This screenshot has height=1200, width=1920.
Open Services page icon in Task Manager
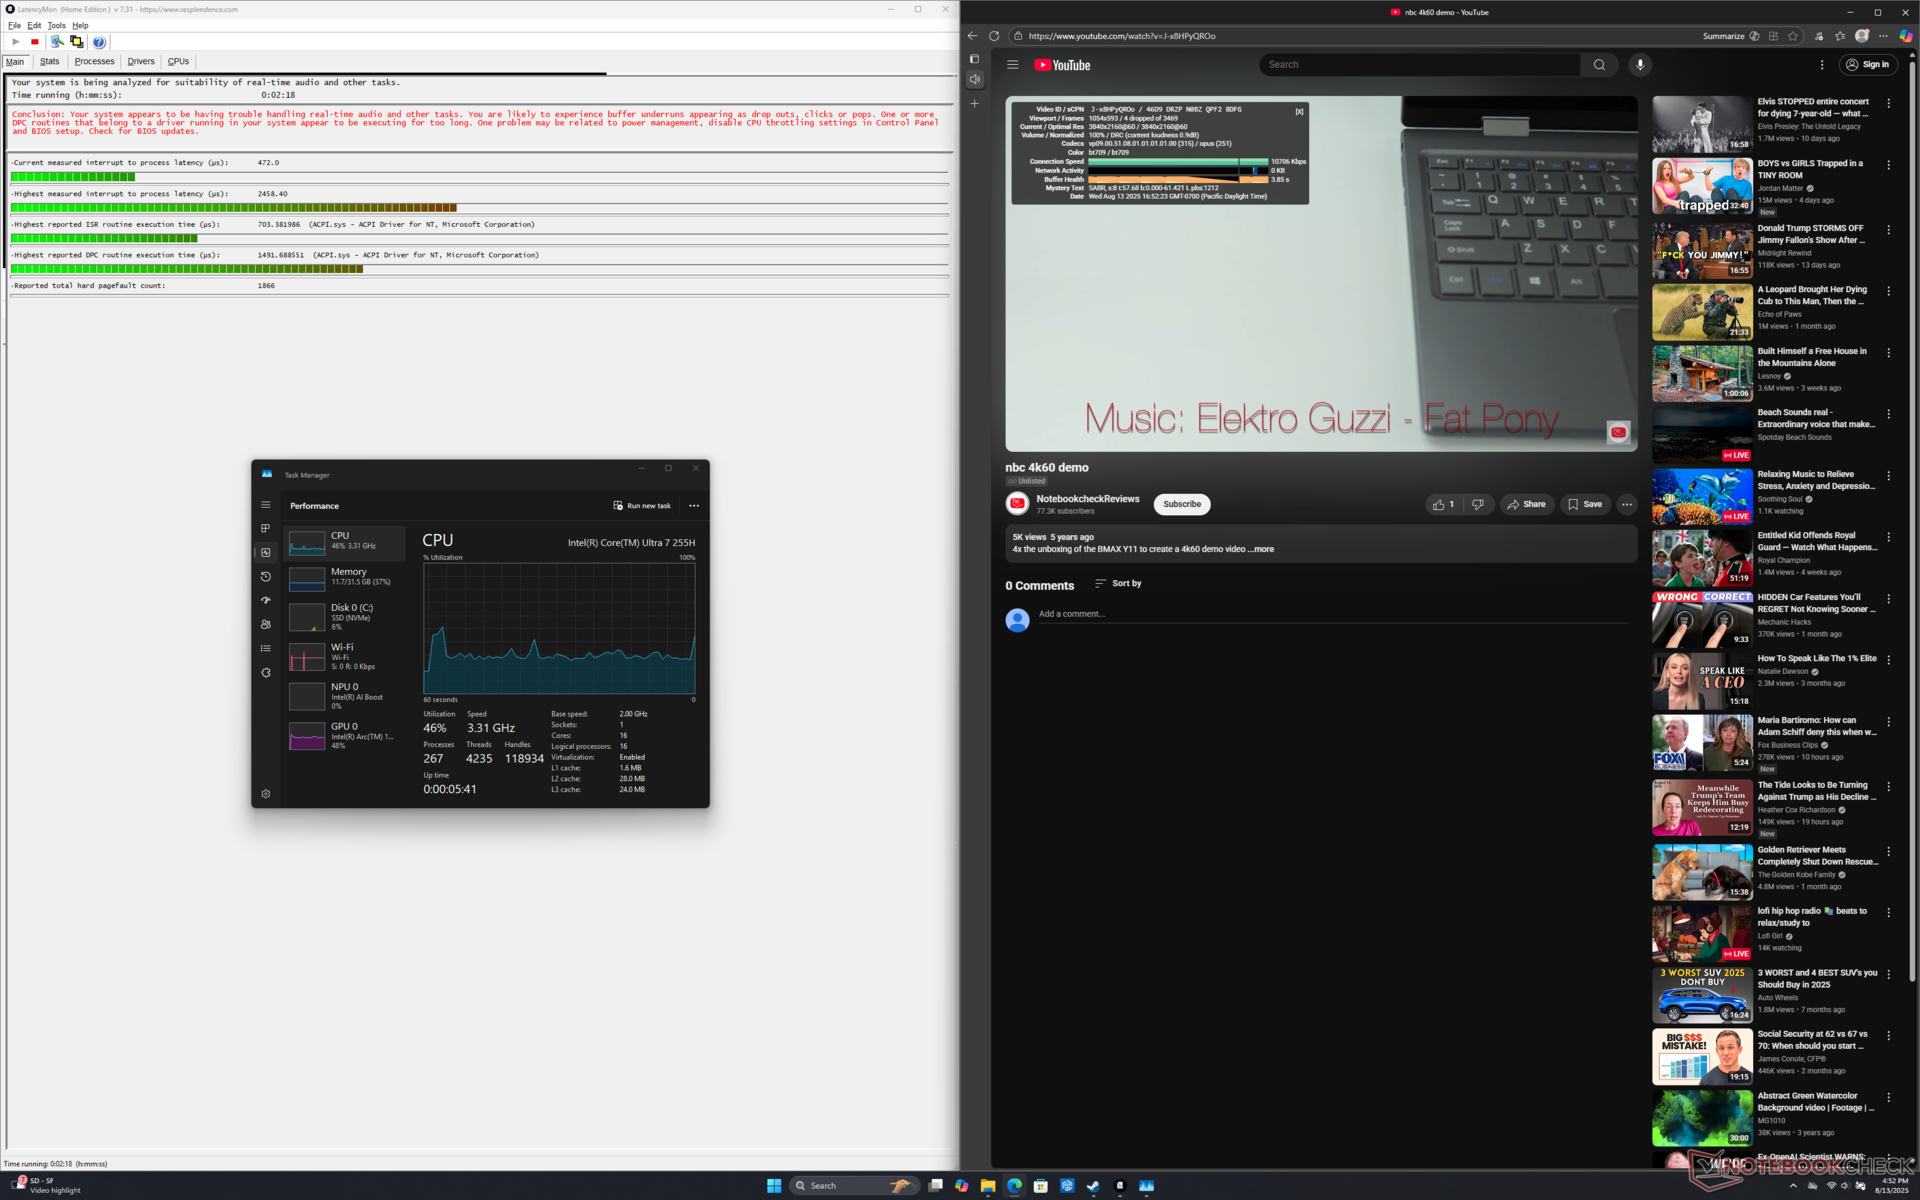click(266, 672)
